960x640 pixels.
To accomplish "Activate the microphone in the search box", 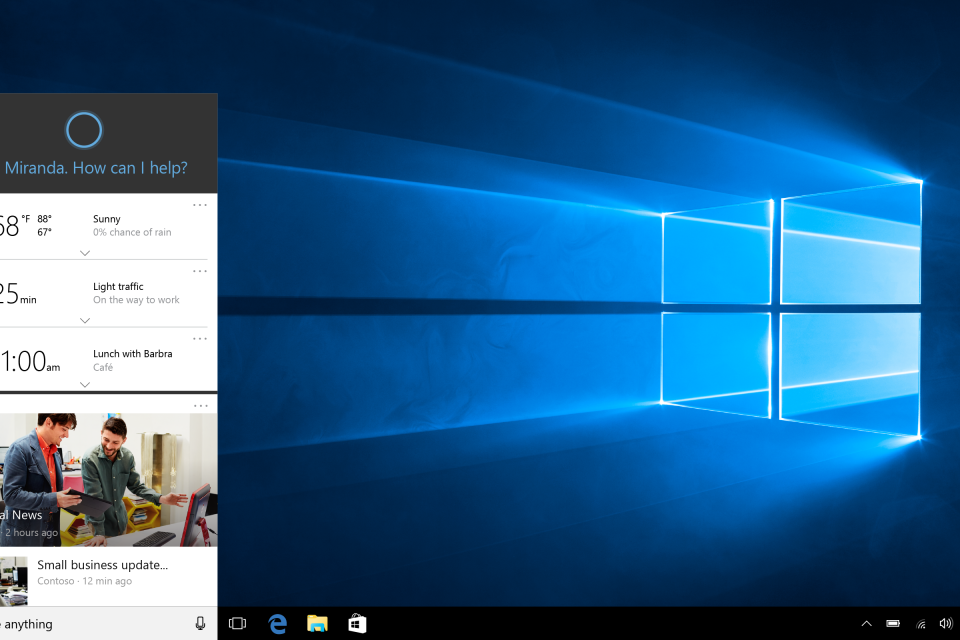I will pyautogui.click(x=200, y=624).
